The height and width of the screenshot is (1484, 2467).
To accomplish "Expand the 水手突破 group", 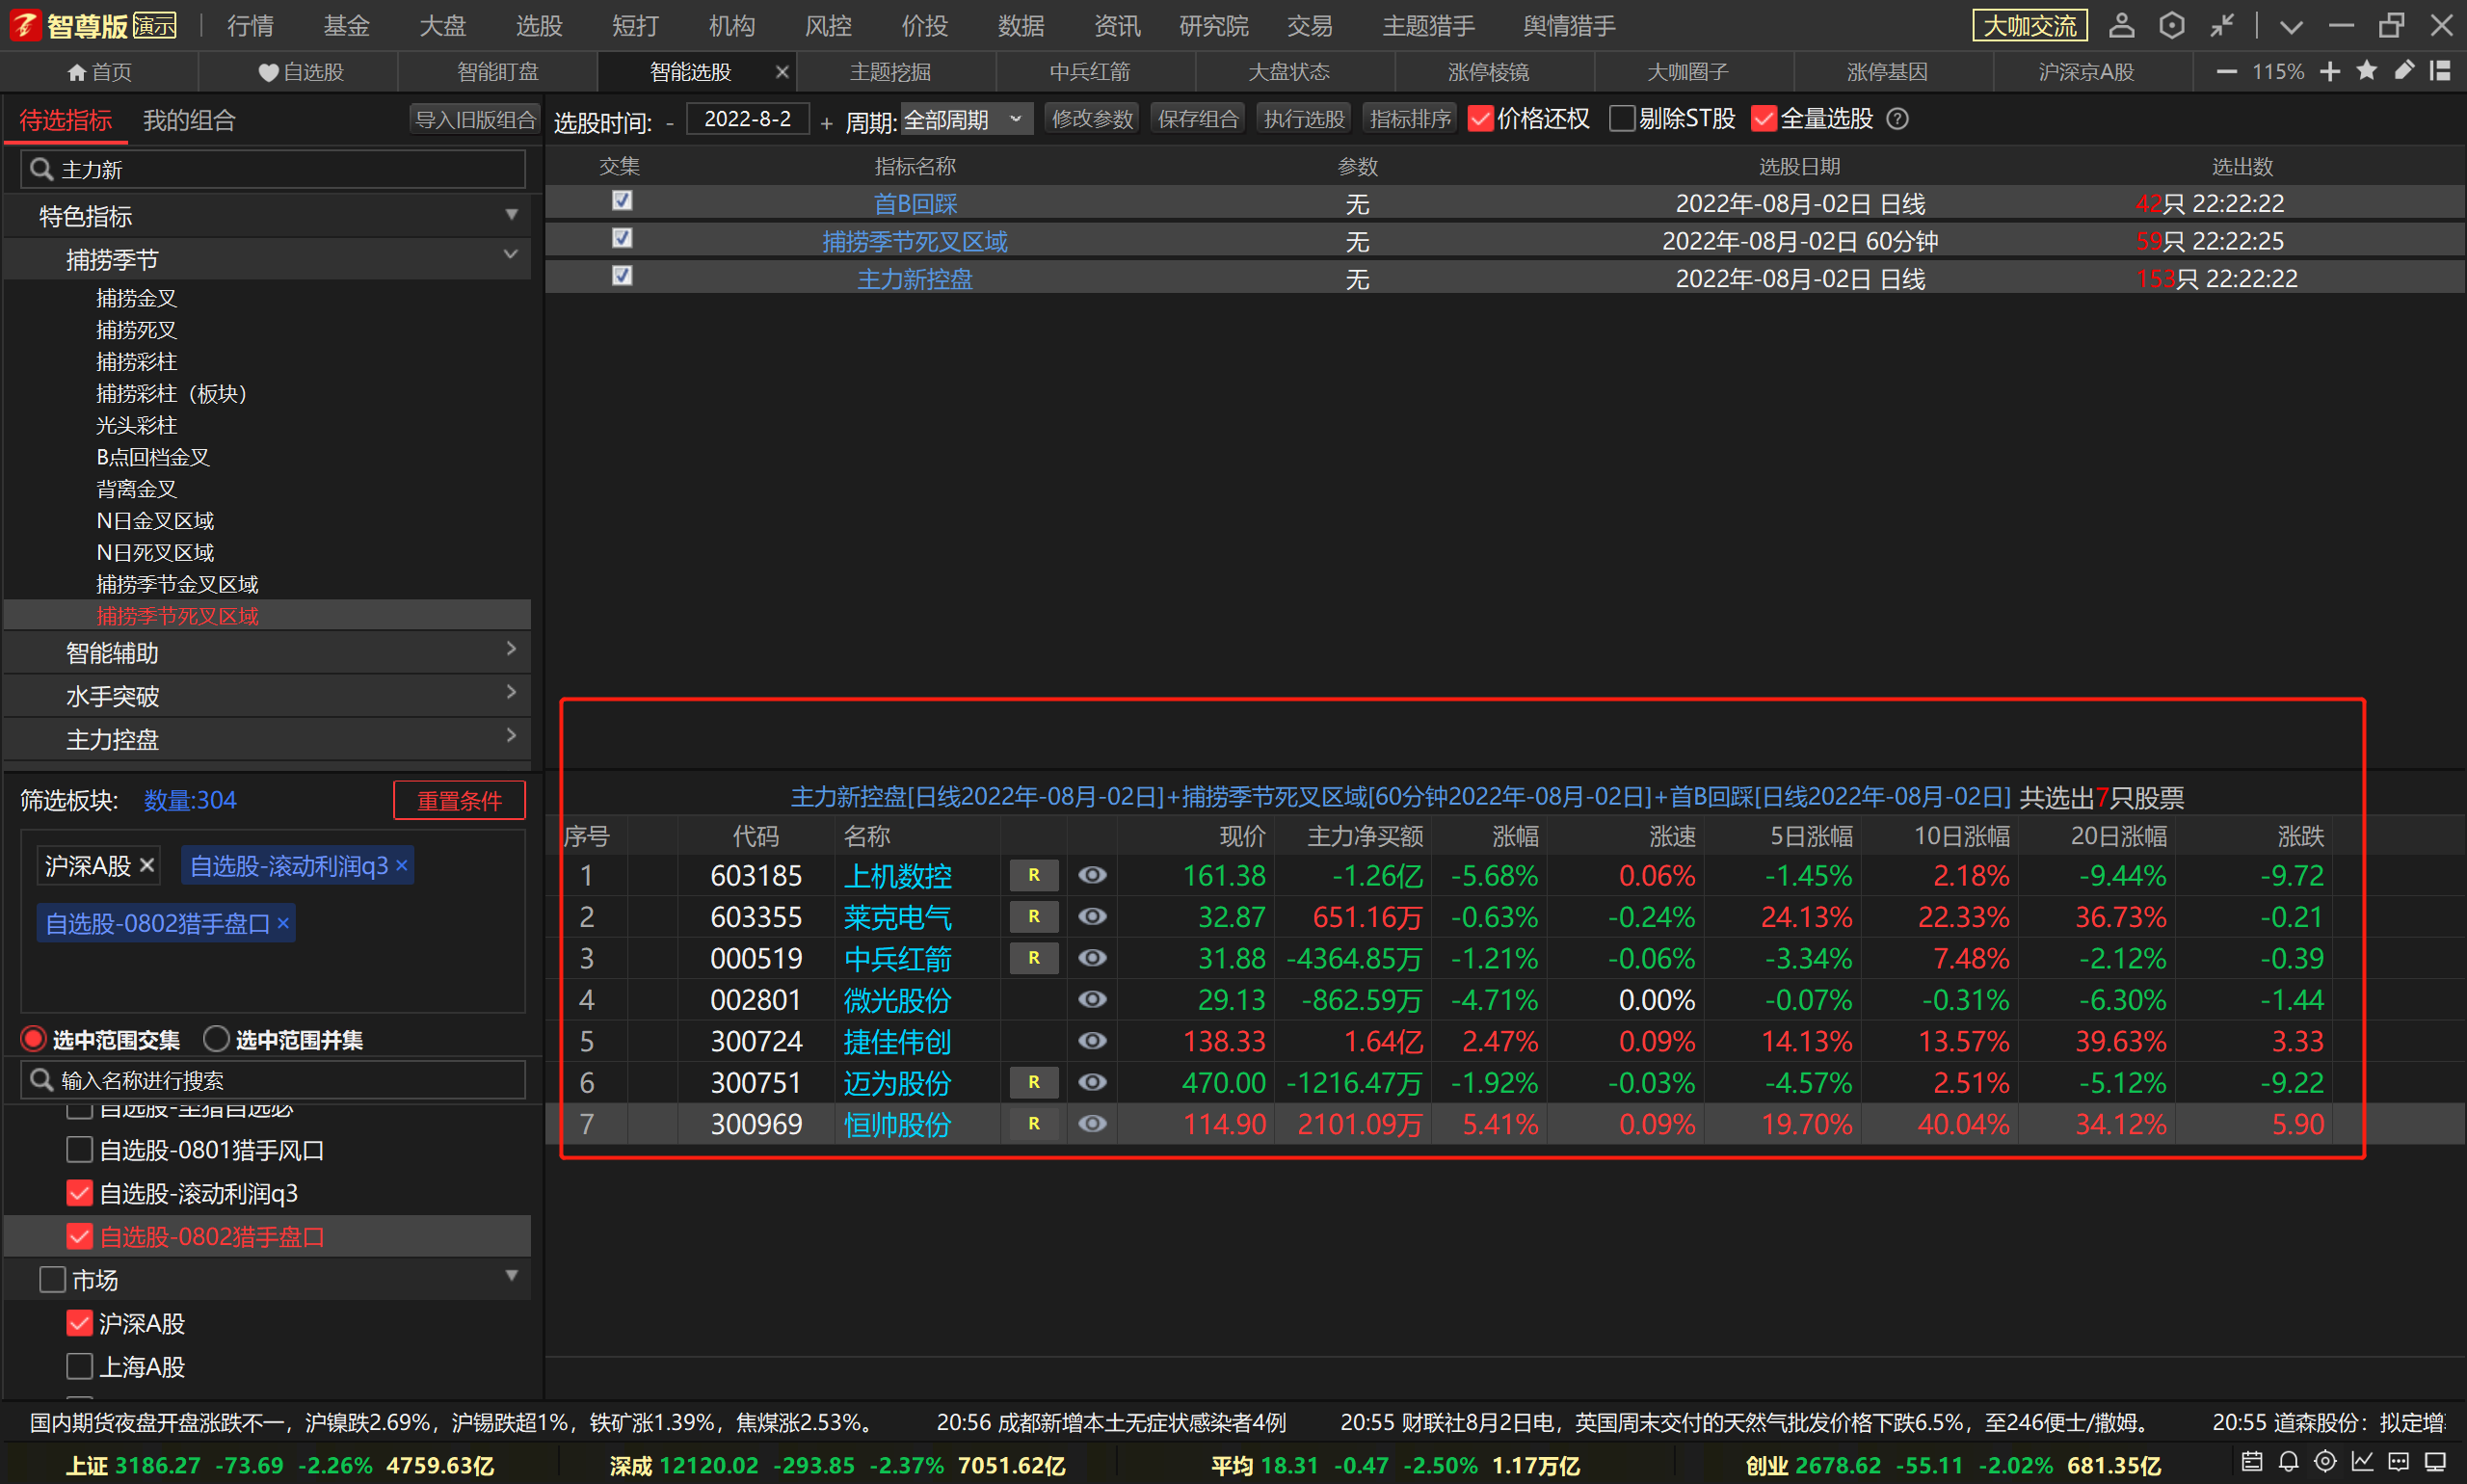I will tap(511, 692).
